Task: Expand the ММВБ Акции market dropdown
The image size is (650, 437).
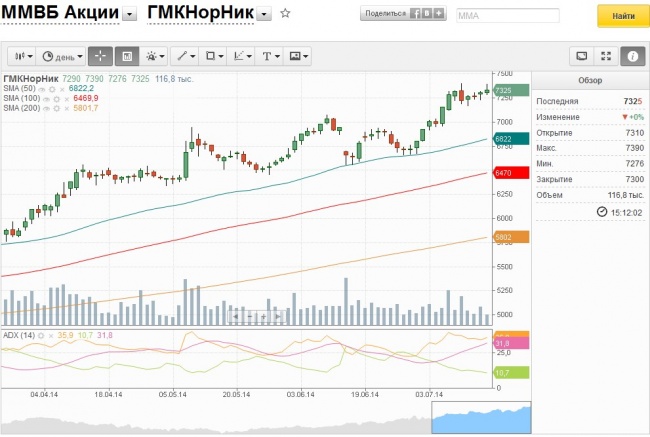Action: pyautogui.click(x=130, y=15)
